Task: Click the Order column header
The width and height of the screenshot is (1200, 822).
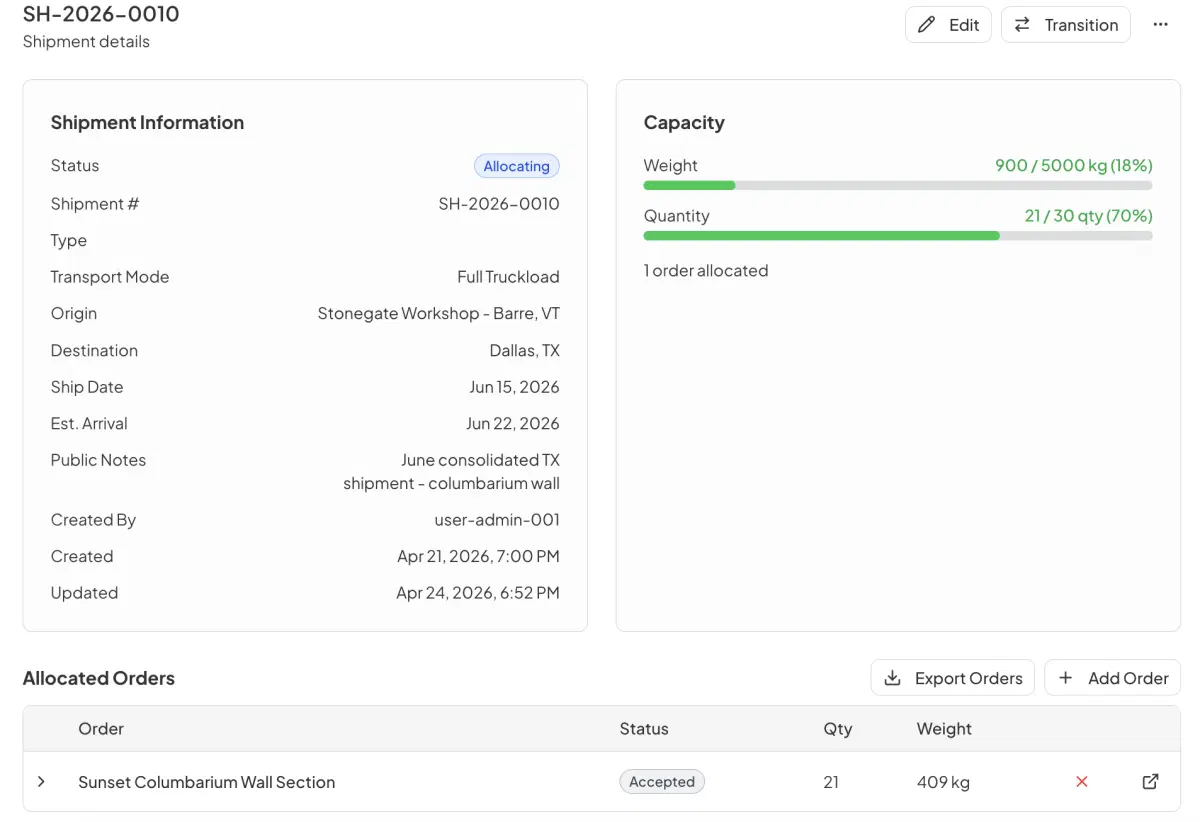Action: coord(101,729)
